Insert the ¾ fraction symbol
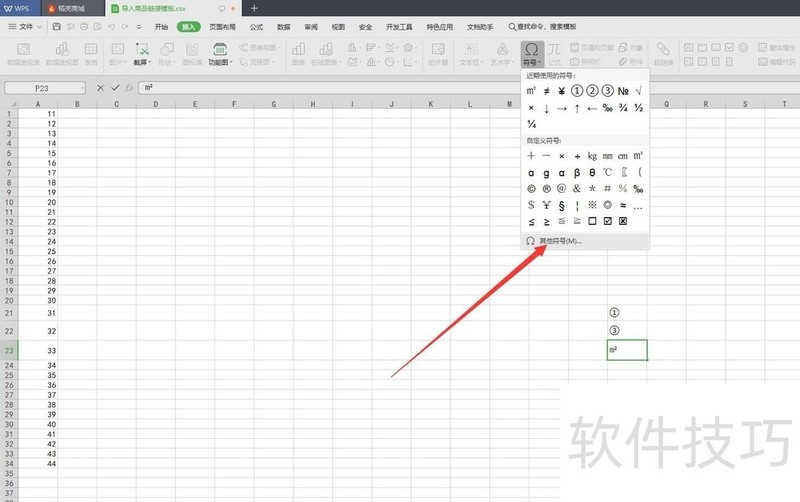 [623, 108]
